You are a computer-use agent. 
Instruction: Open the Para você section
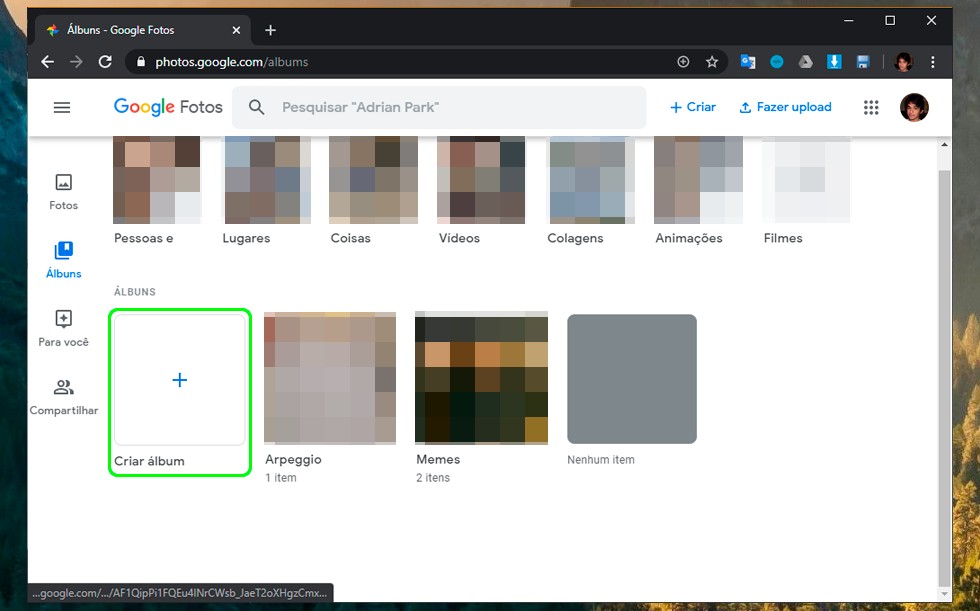coord(63,328)
